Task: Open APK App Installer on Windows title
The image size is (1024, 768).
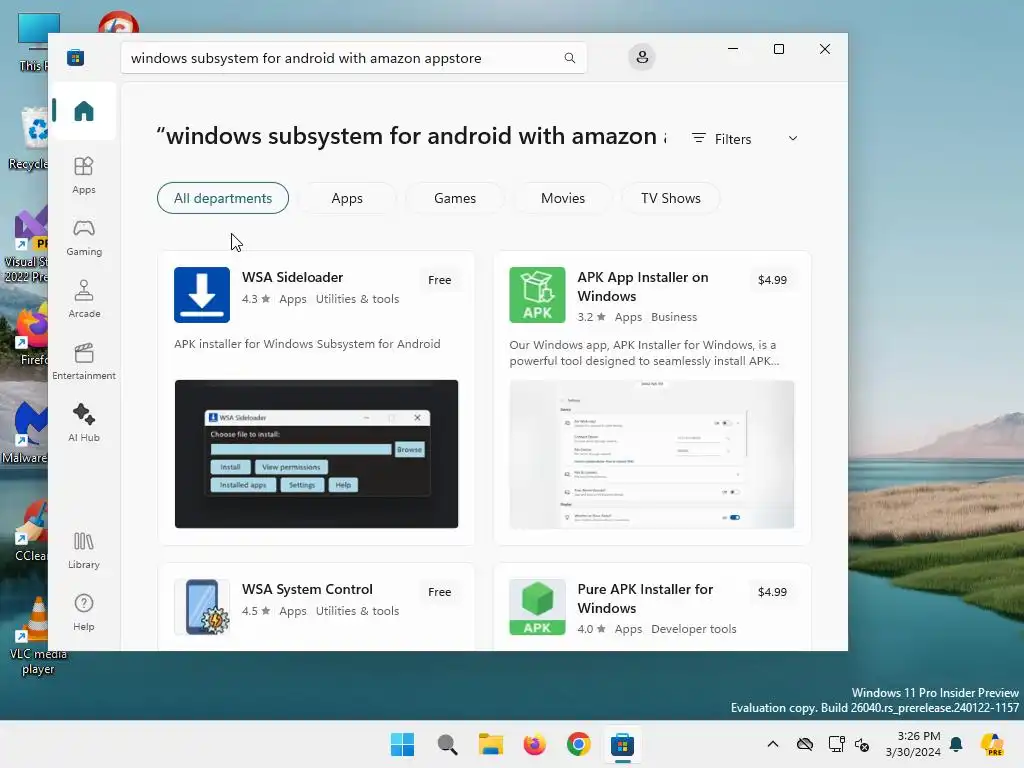Action: (x=643, y=286)
